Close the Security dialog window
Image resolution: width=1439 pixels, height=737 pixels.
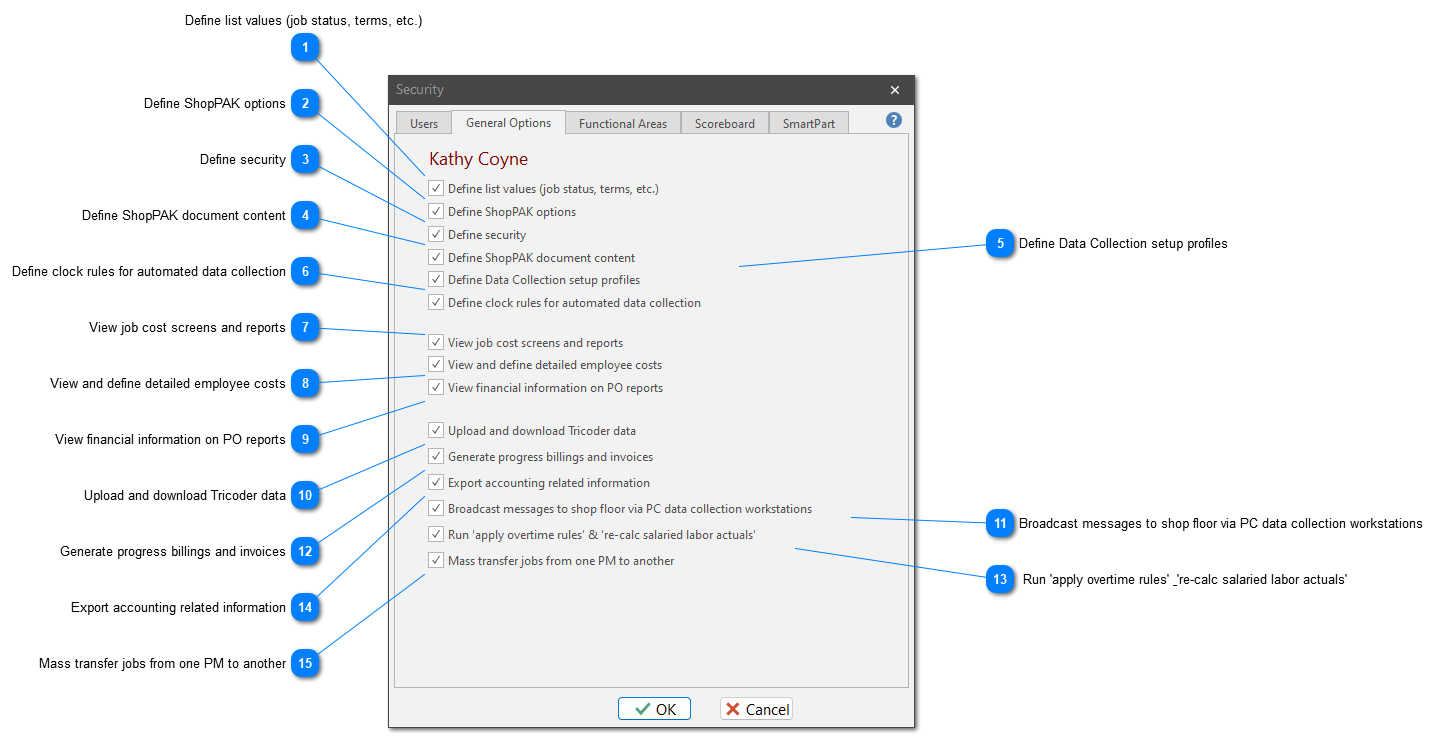pyautogui.click(x=894, y=90)
